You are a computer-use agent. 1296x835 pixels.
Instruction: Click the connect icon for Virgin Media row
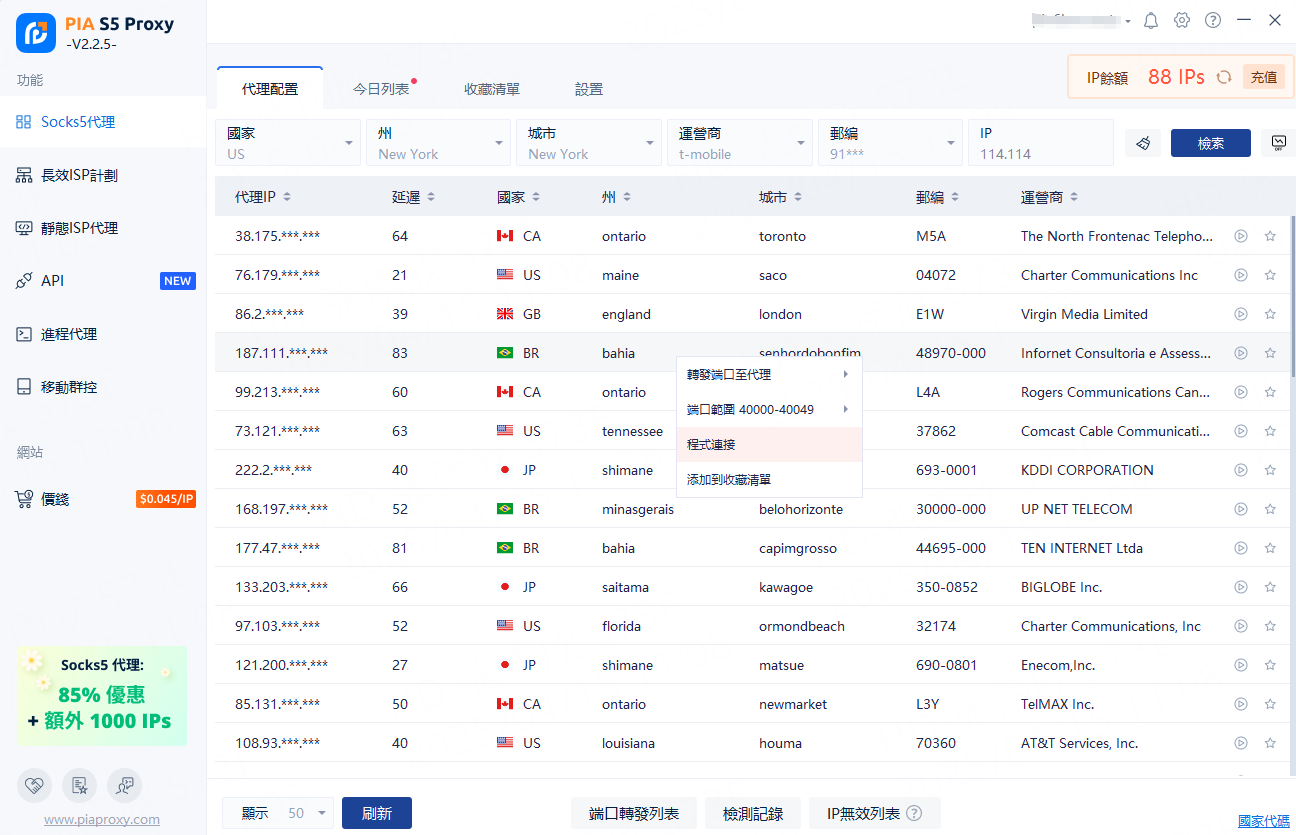pyautogui.click(x=1241, y=314)
